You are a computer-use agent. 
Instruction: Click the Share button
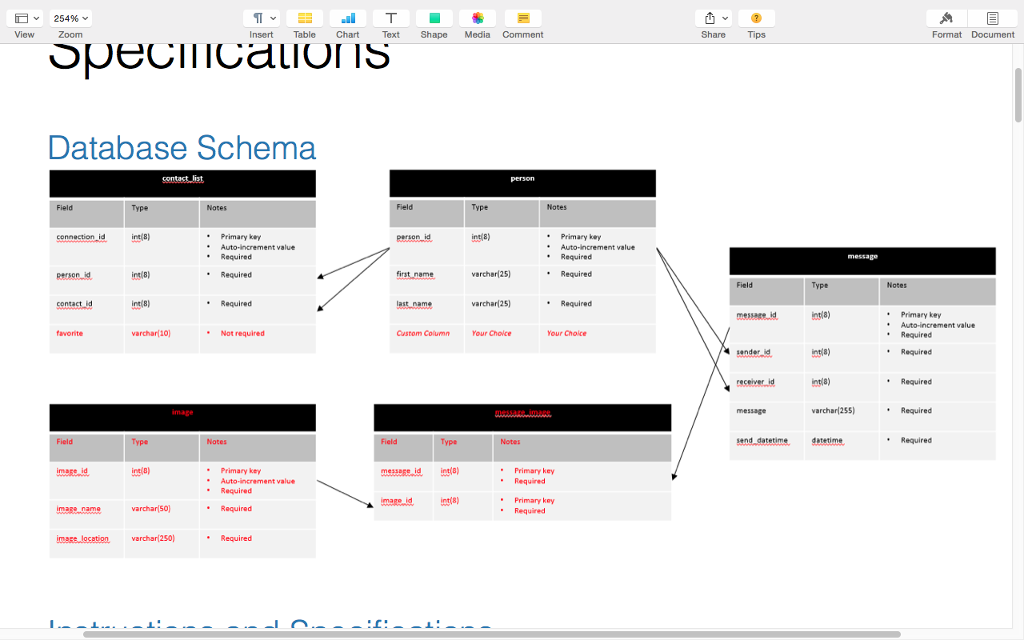pos(710,18)
